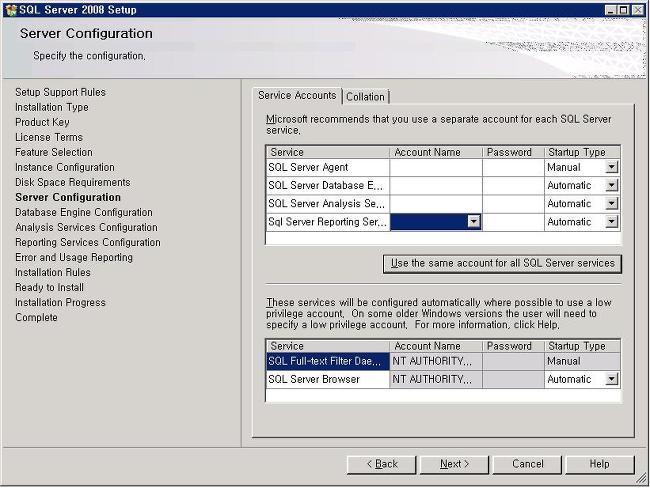The image size is (650, 488).
Task: Click Account Name field for SQL Server Agent
Action: (x=436, y=167)
